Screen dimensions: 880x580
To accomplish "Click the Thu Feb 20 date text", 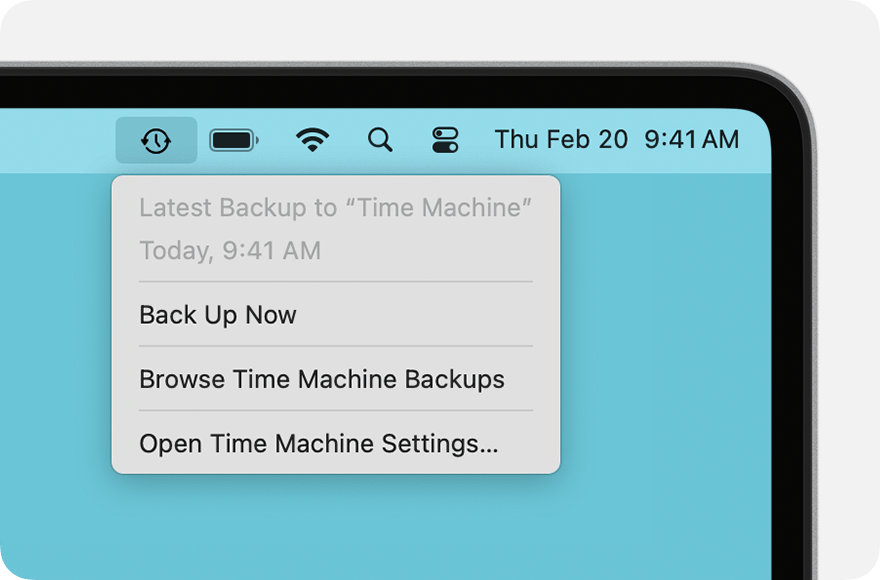I will click(x=561, y=140).
